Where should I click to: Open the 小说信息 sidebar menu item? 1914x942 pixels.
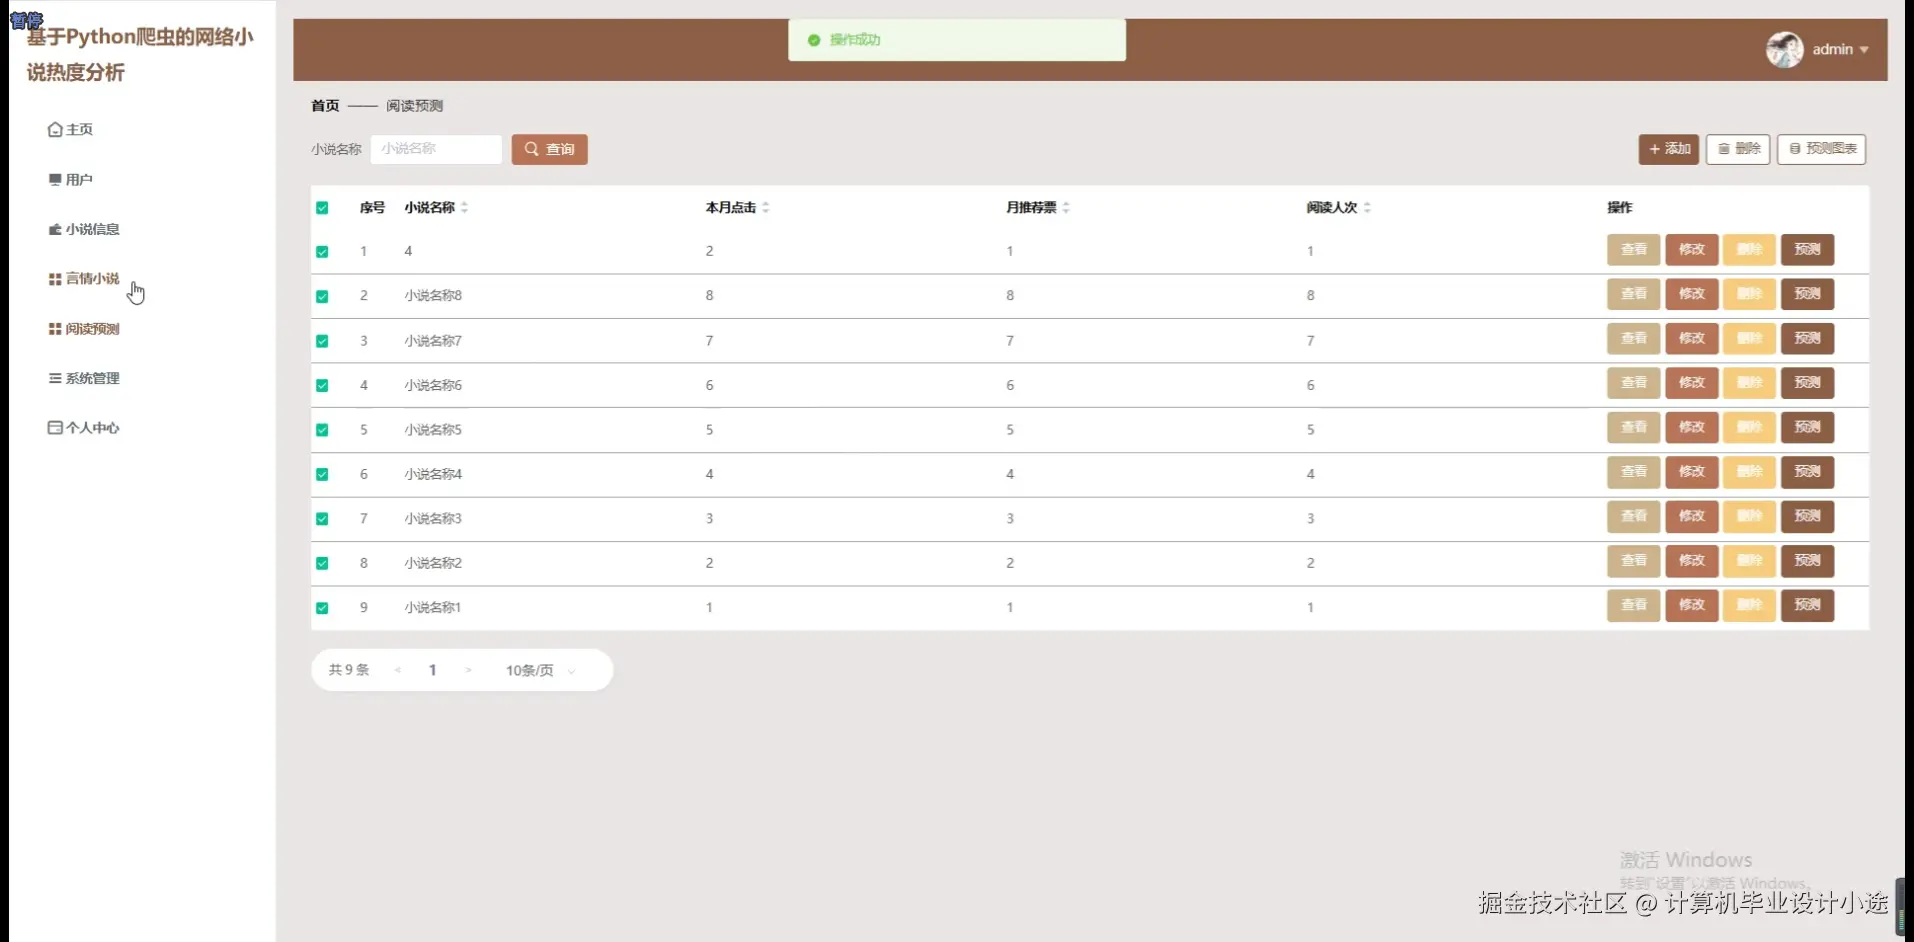[84, 229]
